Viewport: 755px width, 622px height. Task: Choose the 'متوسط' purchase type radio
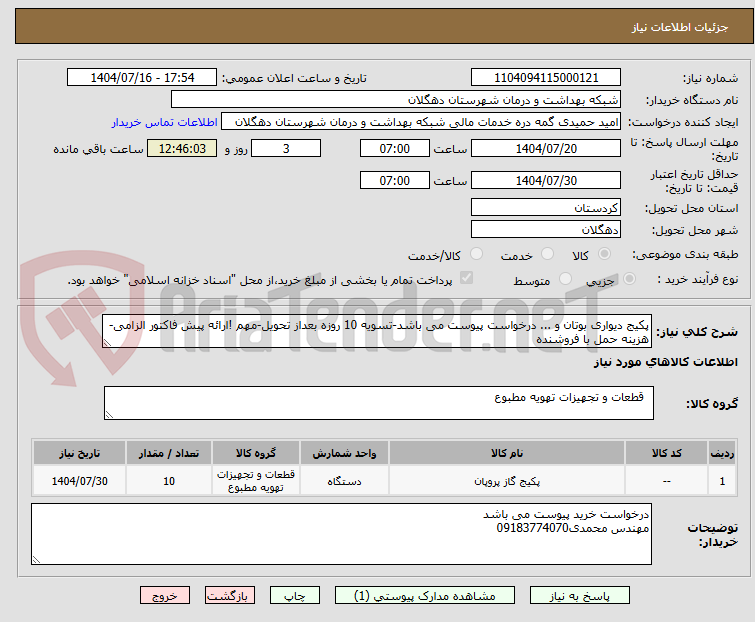567,280
